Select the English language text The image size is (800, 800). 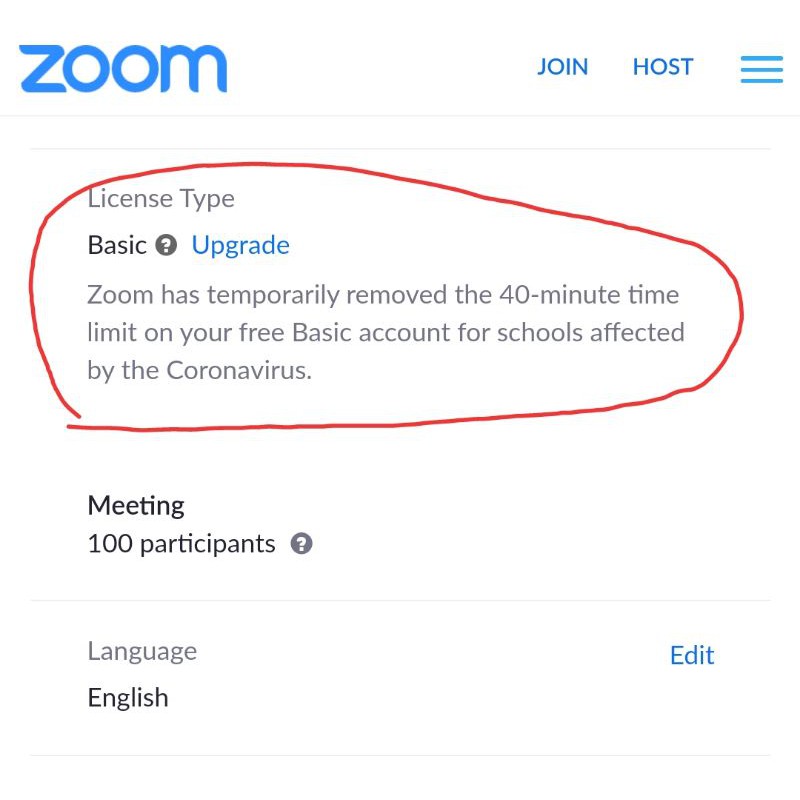coord(127,697)
